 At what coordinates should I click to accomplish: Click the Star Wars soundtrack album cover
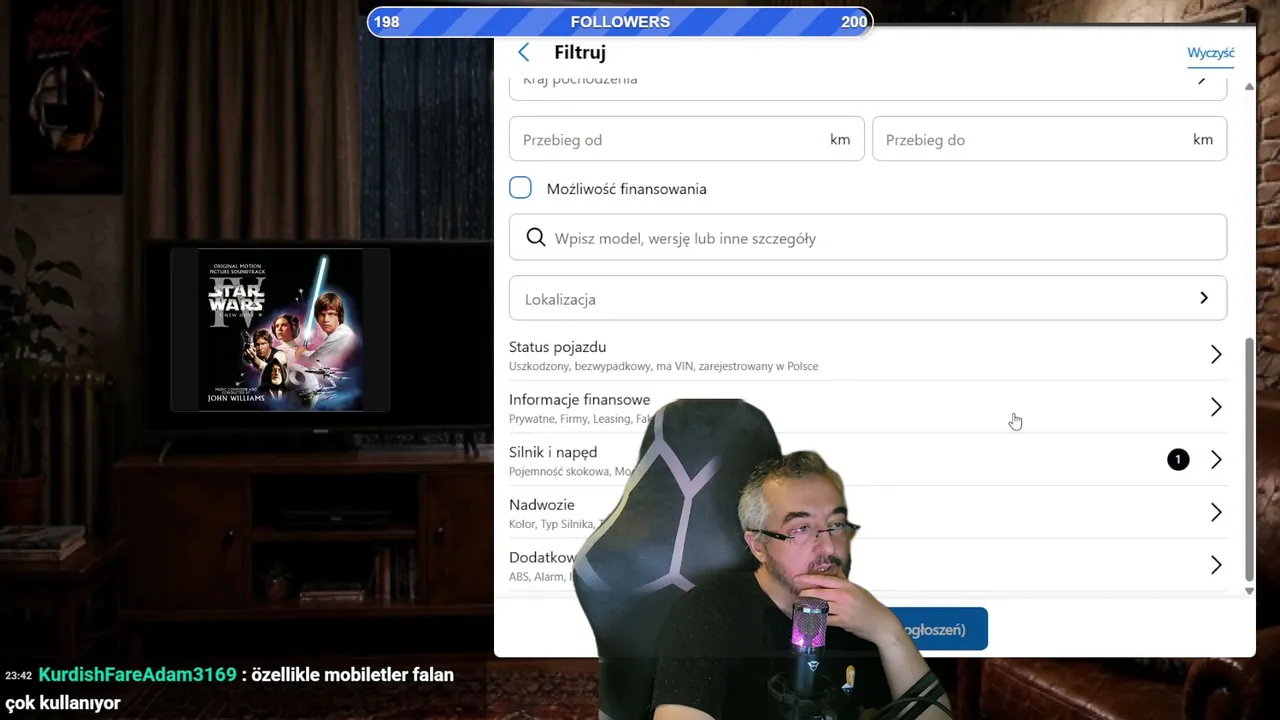coord(280,330)
